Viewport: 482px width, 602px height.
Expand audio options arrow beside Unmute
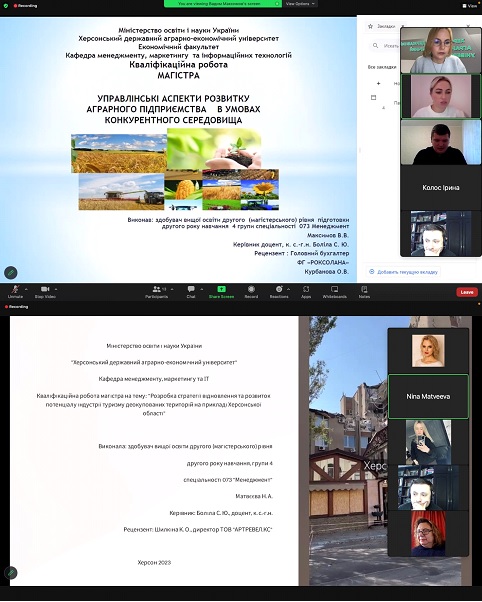(26, 289)
